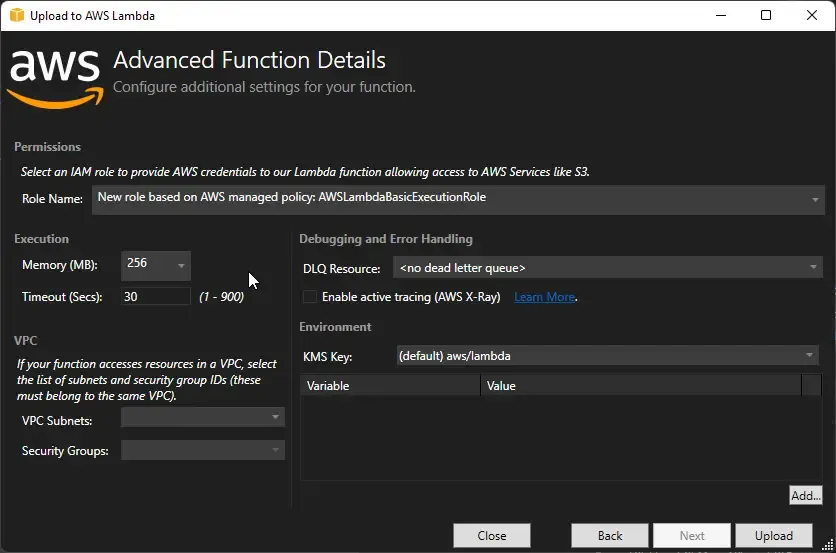Click the 'Permissions' section label
836x553 pixels.
pyautogui.click(x=47, y=147)
